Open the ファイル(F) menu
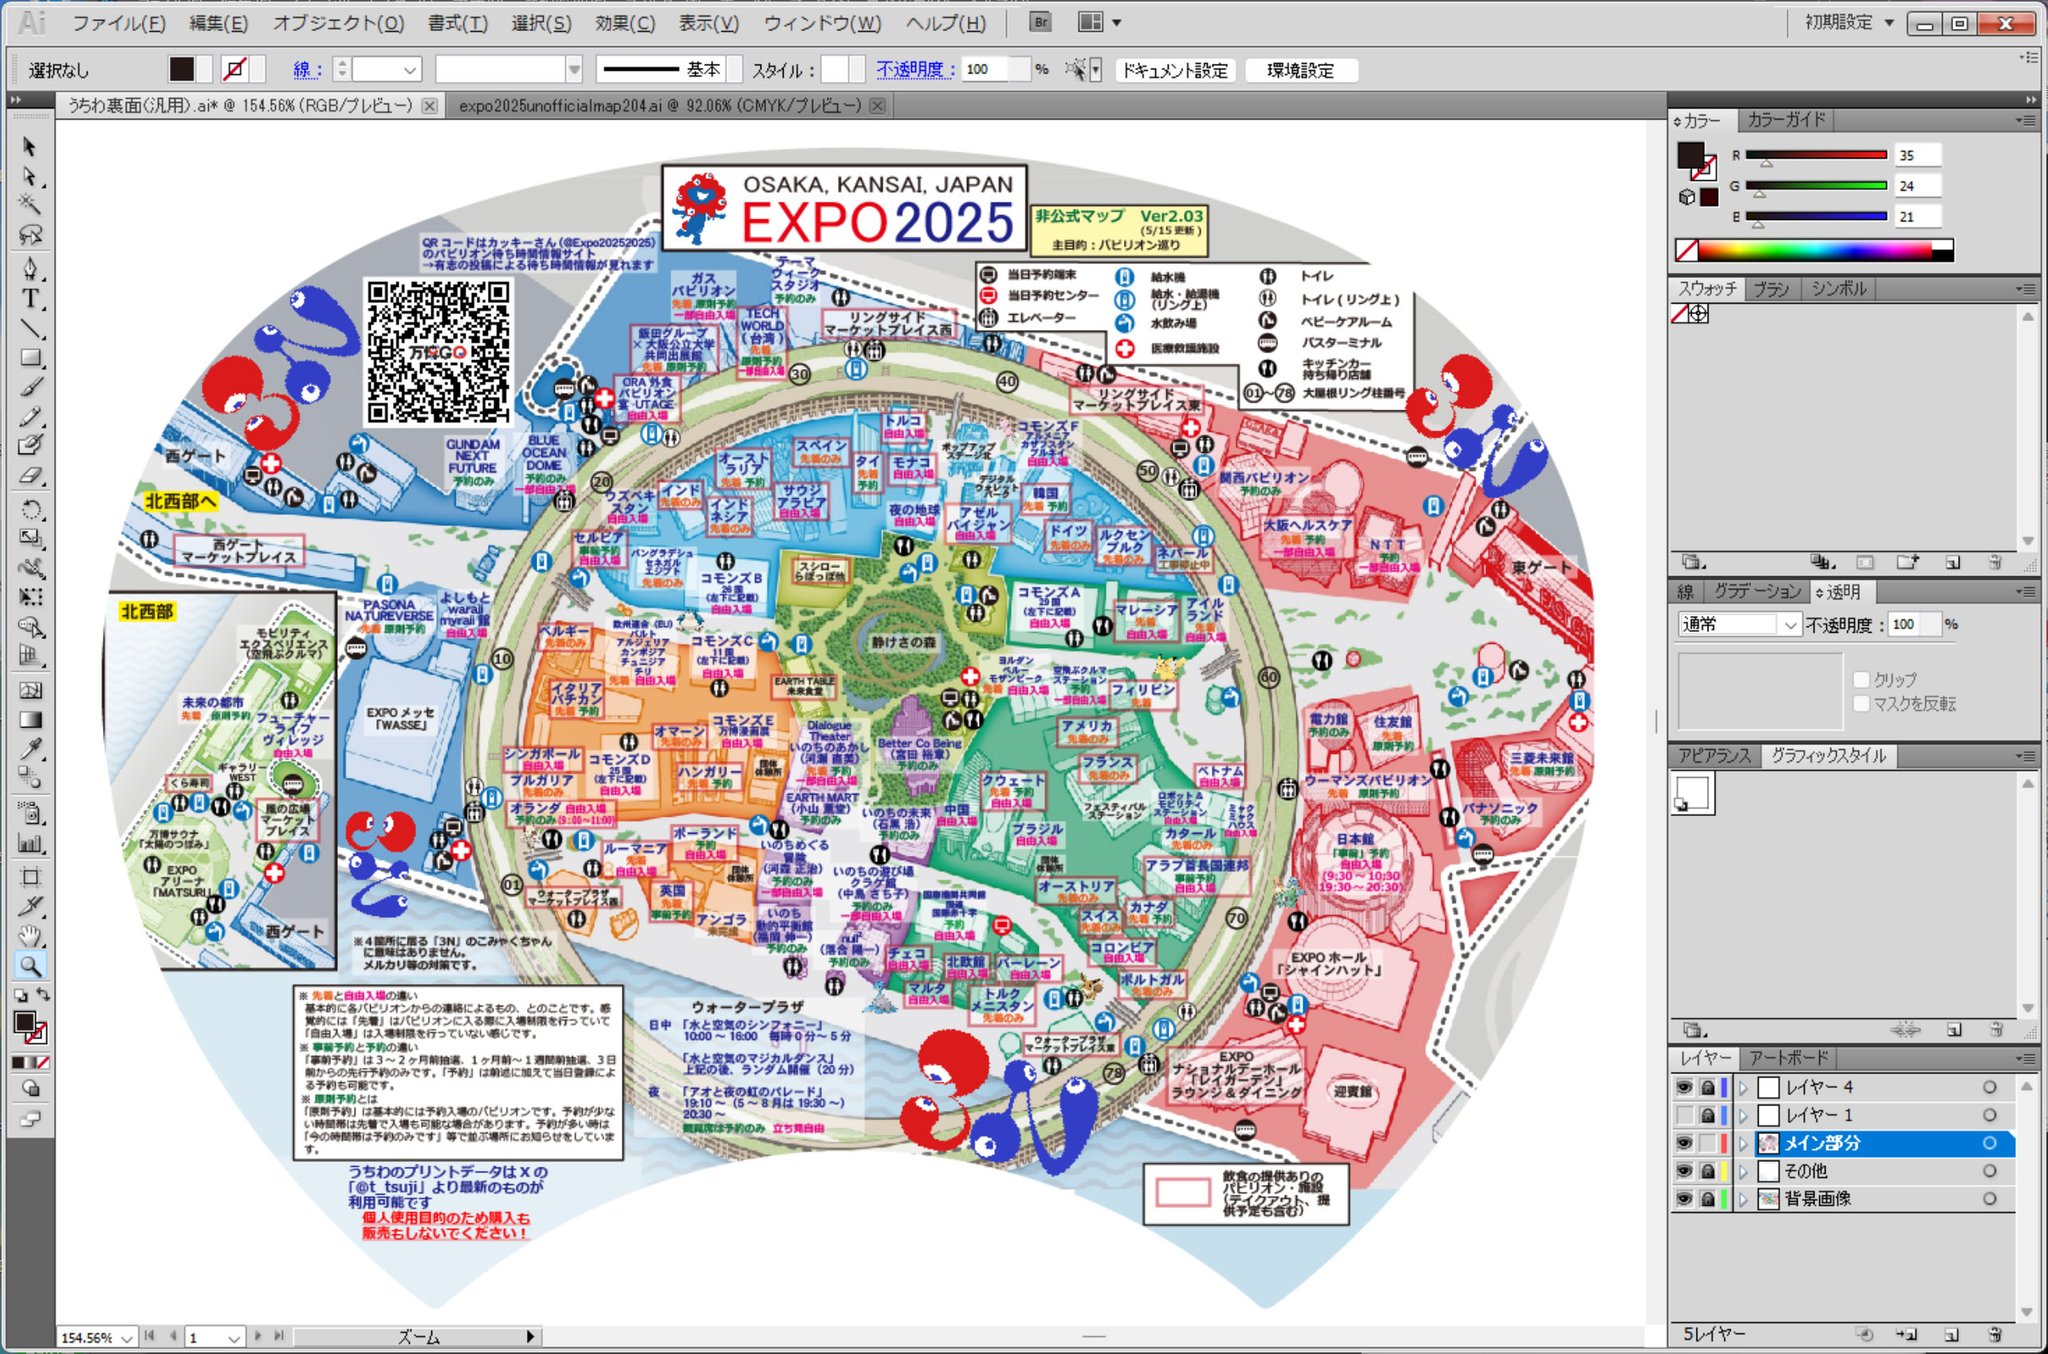Image resolution: width=2048 pixels, height=1354 pixels. 119,23
